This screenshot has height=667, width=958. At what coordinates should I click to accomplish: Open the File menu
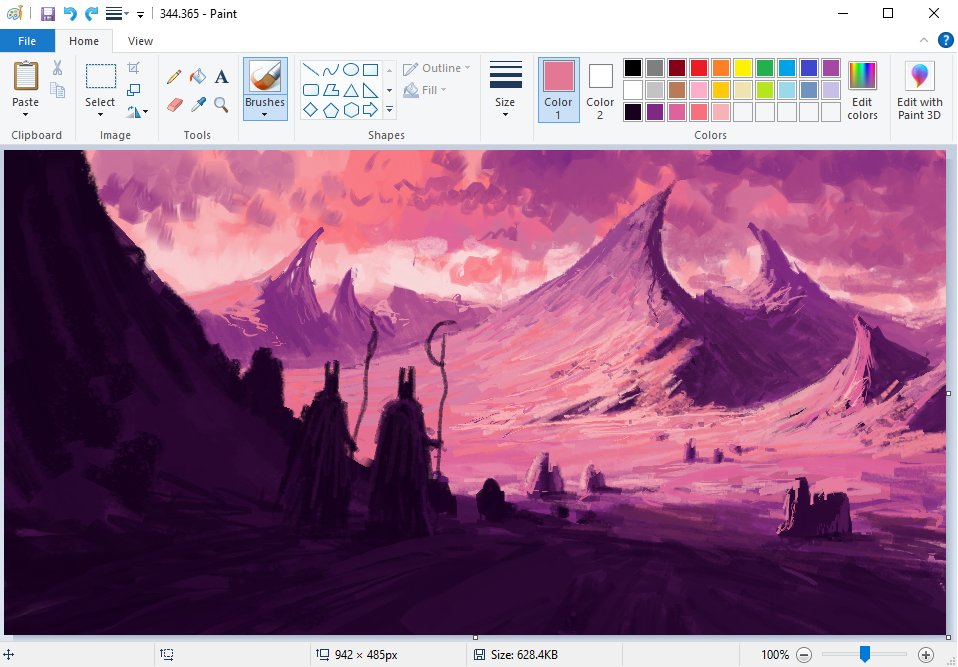[x=27, y=41]
